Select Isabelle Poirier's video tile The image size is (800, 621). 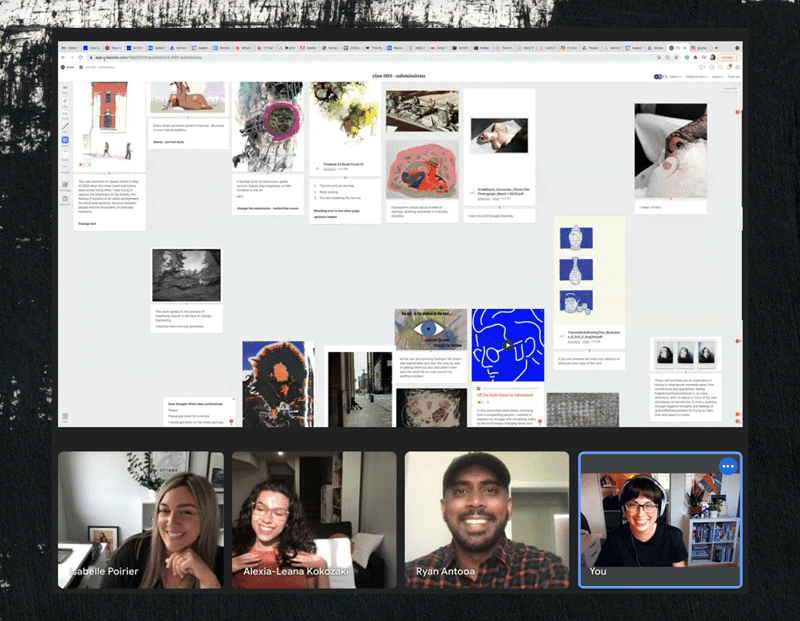(x=140, y=519)
